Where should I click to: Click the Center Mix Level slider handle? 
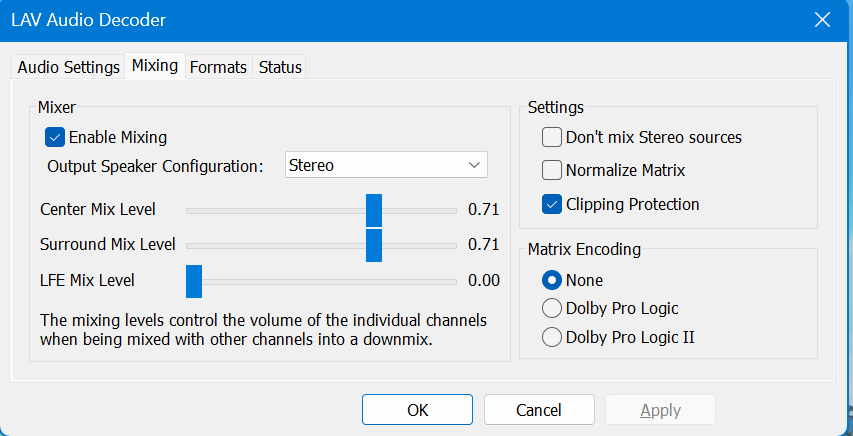point(374,210)
